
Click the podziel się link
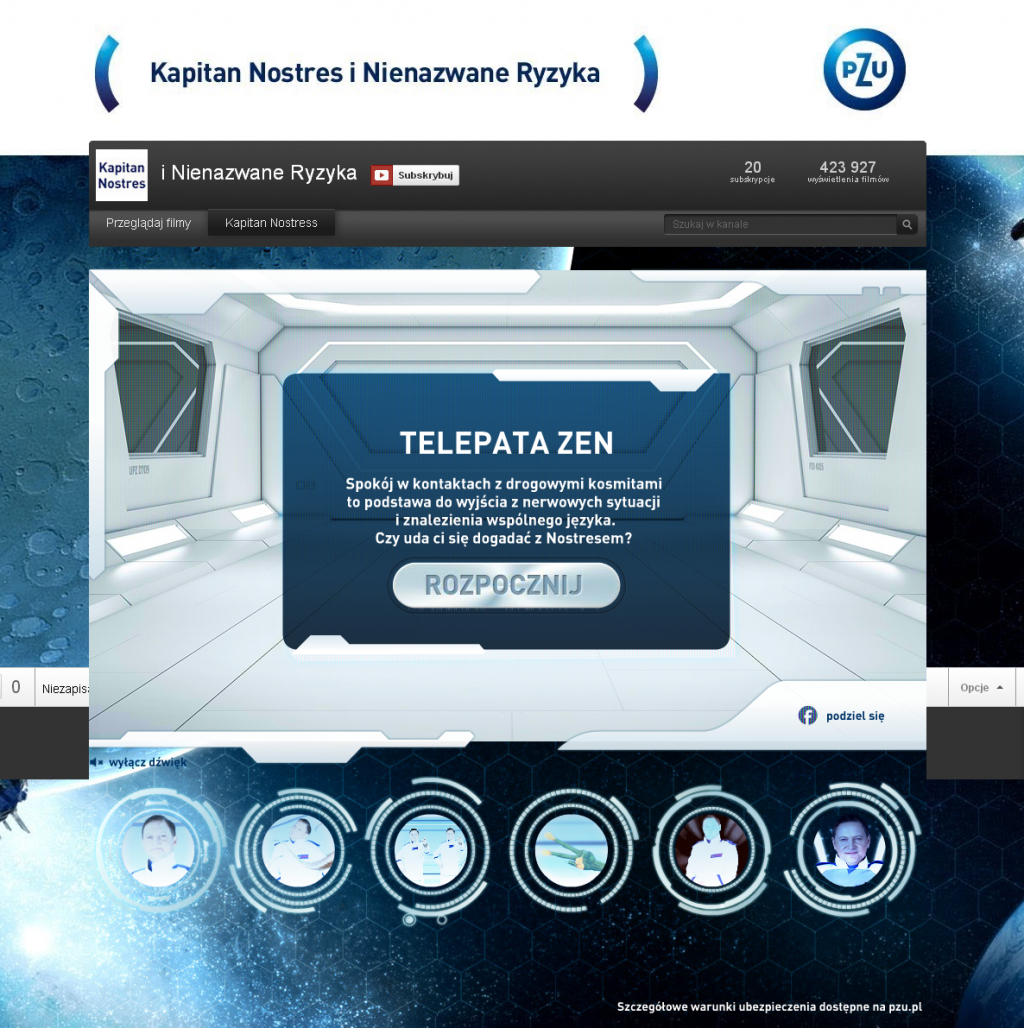(855, 716)
